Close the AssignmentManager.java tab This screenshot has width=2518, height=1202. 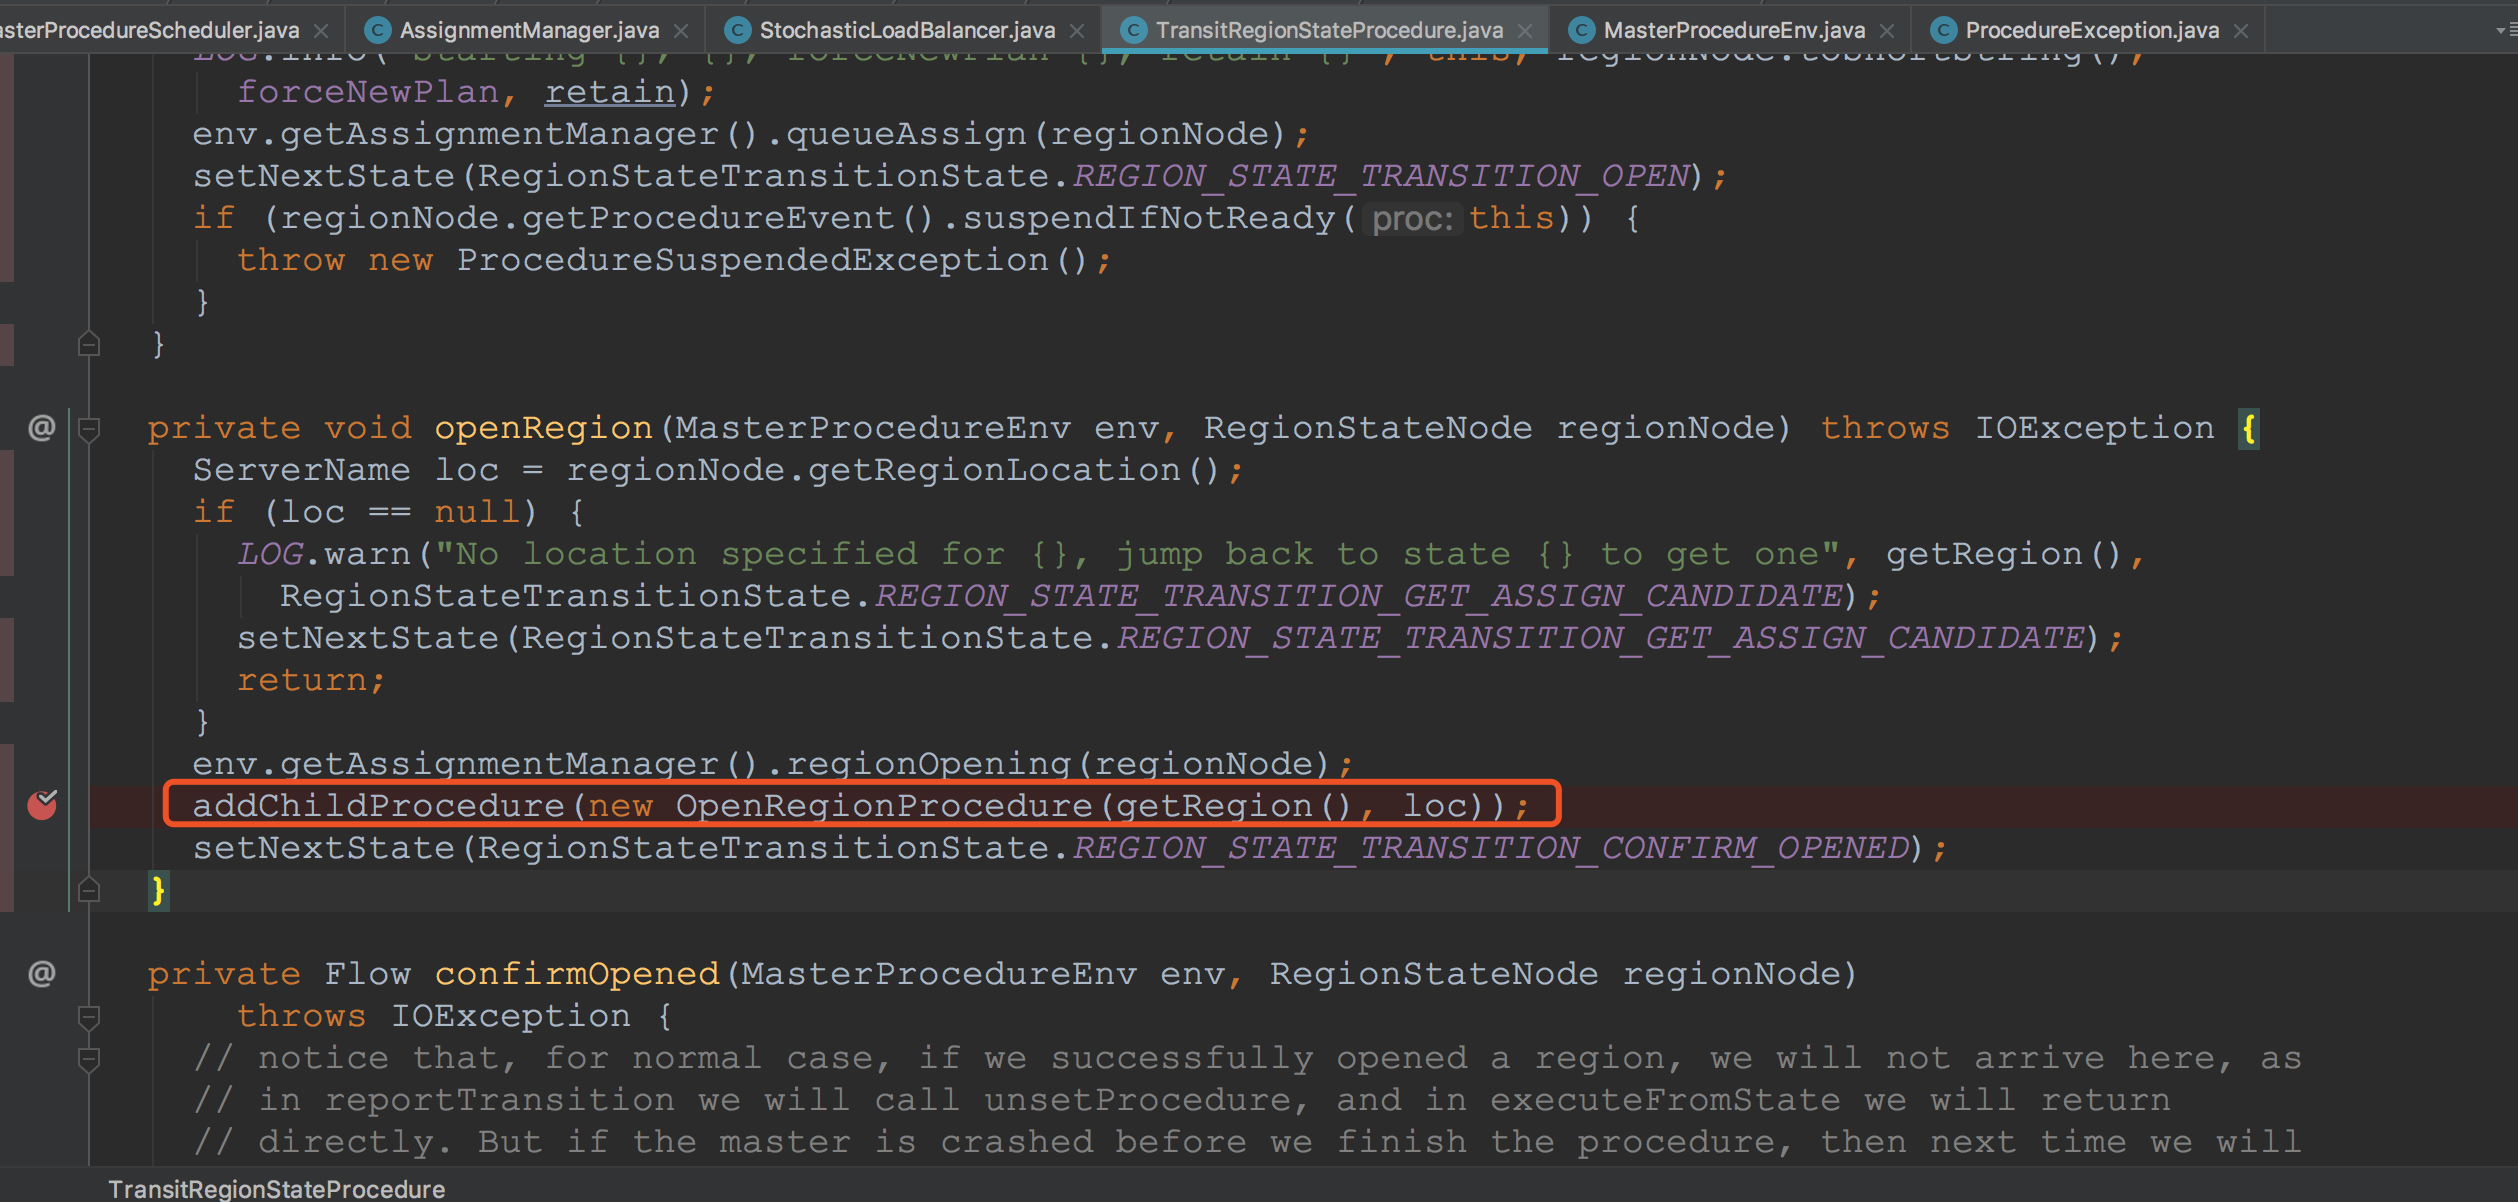click(x=681, y=31)
